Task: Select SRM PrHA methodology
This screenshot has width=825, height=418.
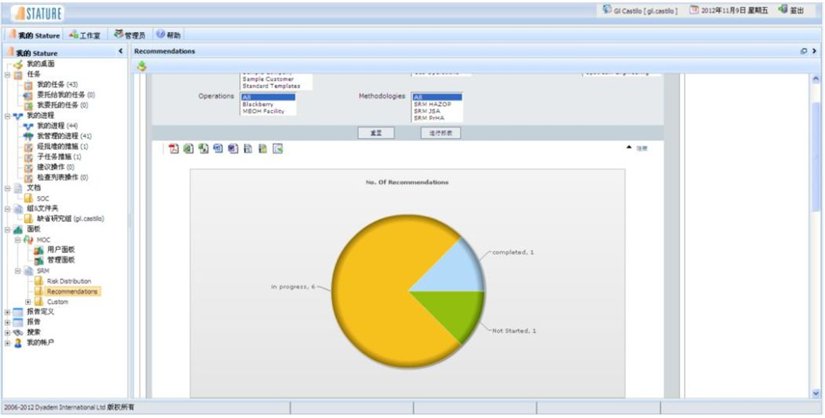Action: click(x=437, y=118)
